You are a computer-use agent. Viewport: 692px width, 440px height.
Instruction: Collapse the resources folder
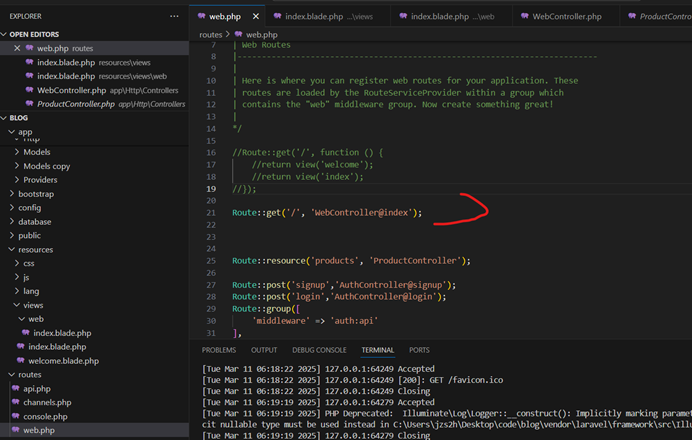pyautogui.click(x=12, y=249)
